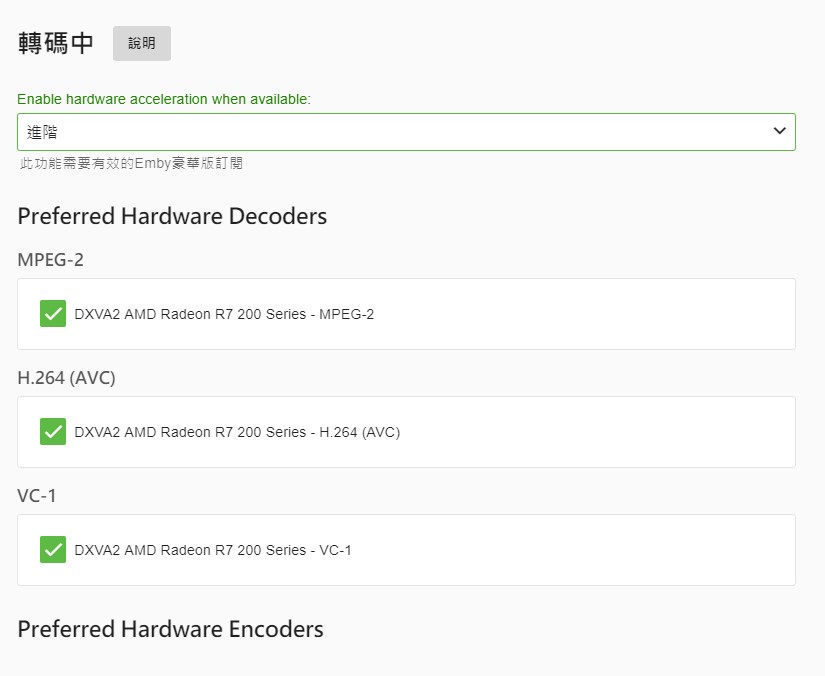Click blank space in the H.264 decoder card

pos(600,432)
